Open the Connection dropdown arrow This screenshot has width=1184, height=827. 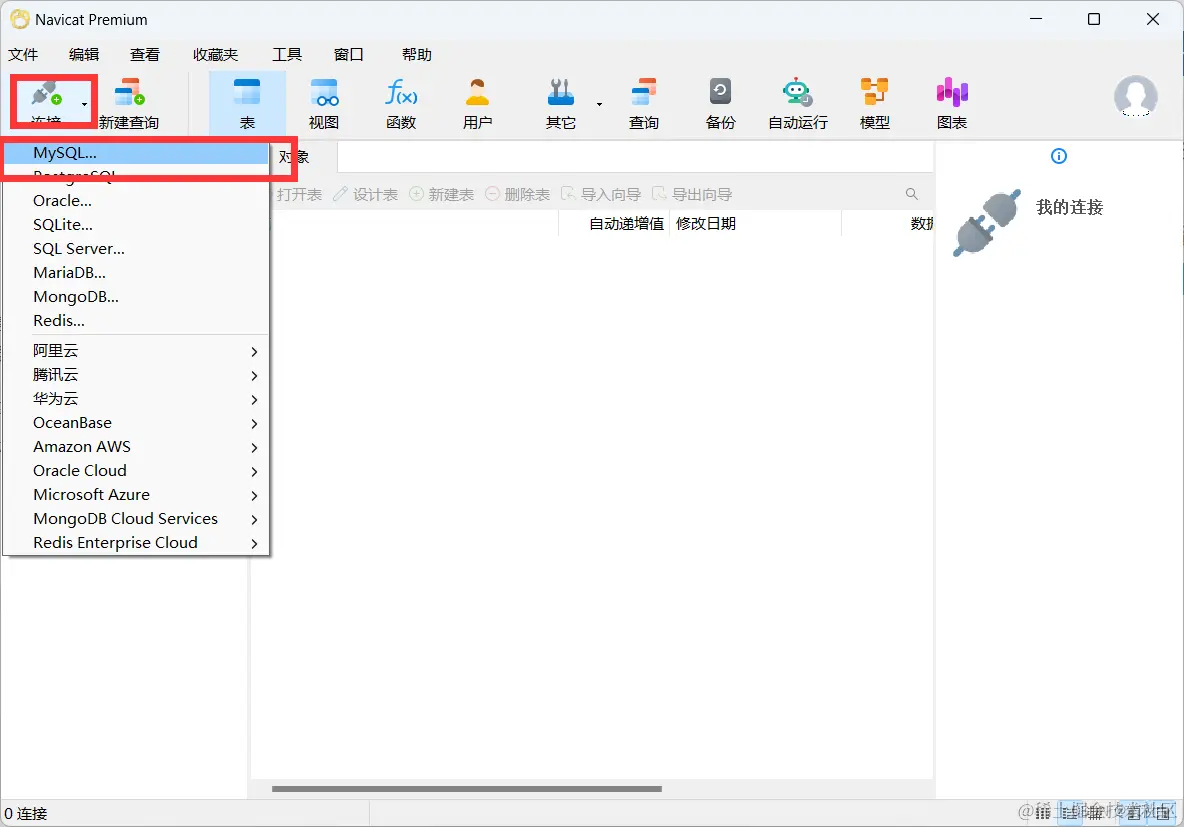pos(85,104)
